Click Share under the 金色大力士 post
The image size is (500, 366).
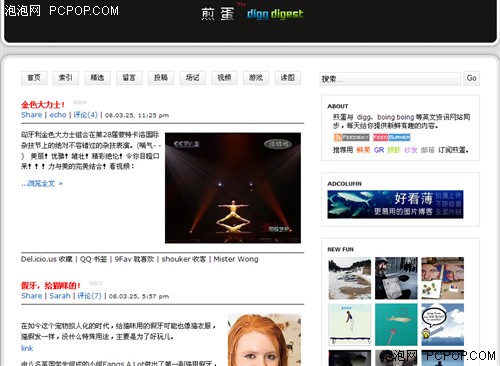(32, 115)
